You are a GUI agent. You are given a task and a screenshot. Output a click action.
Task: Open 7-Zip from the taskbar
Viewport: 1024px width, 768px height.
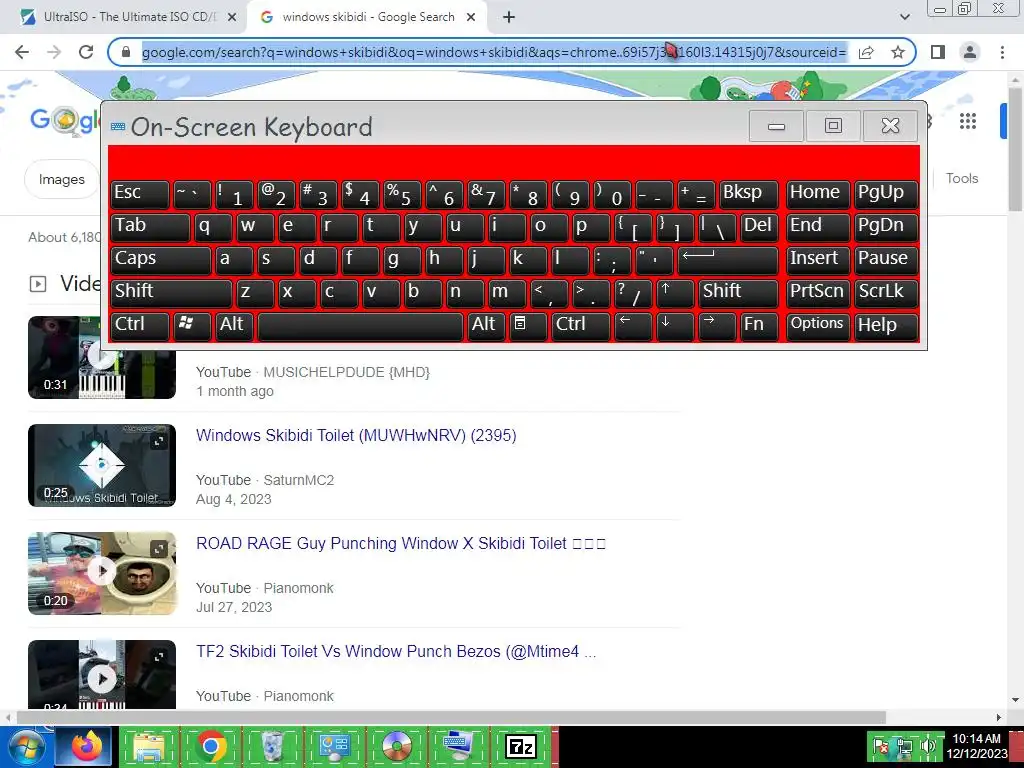(520, 747)
